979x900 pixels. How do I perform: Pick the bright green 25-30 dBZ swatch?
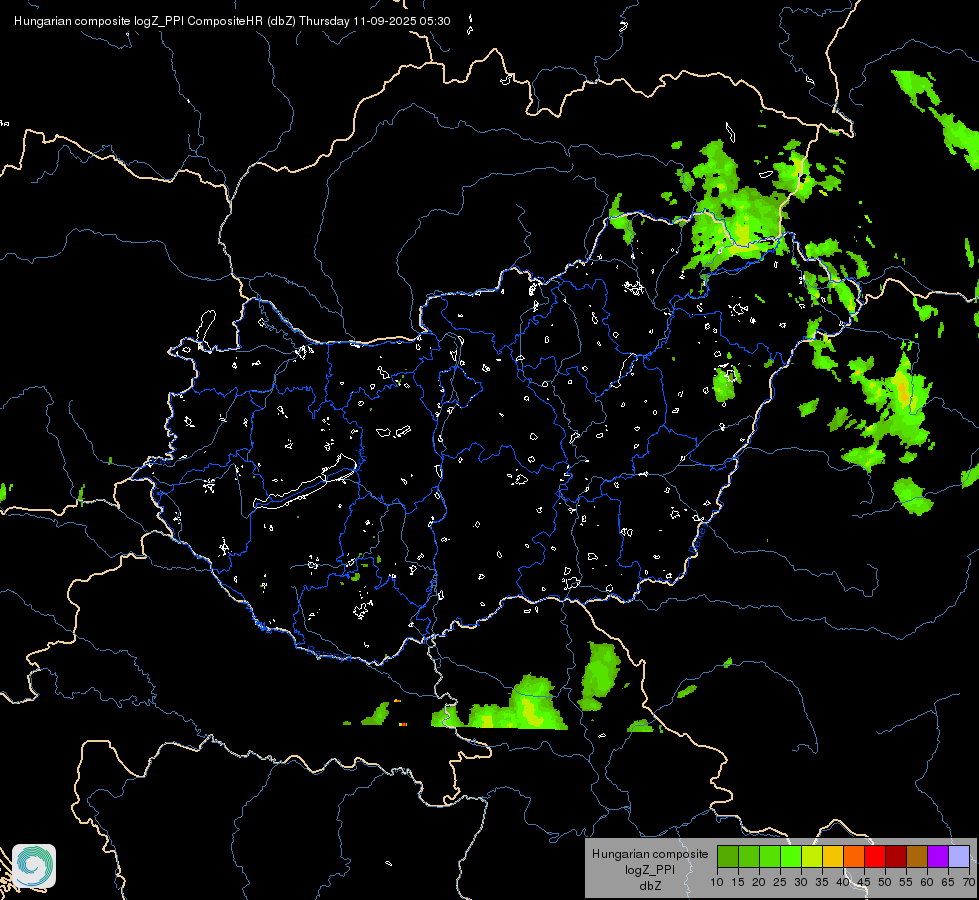click(790, 856)
